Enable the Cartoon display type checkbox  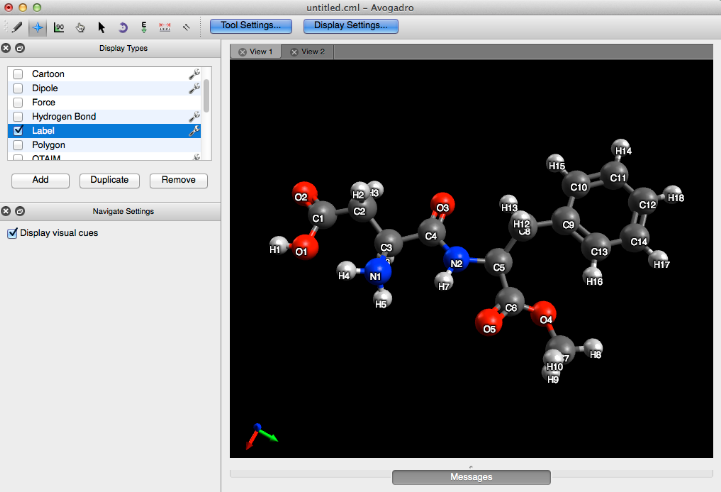coord(18,74)
